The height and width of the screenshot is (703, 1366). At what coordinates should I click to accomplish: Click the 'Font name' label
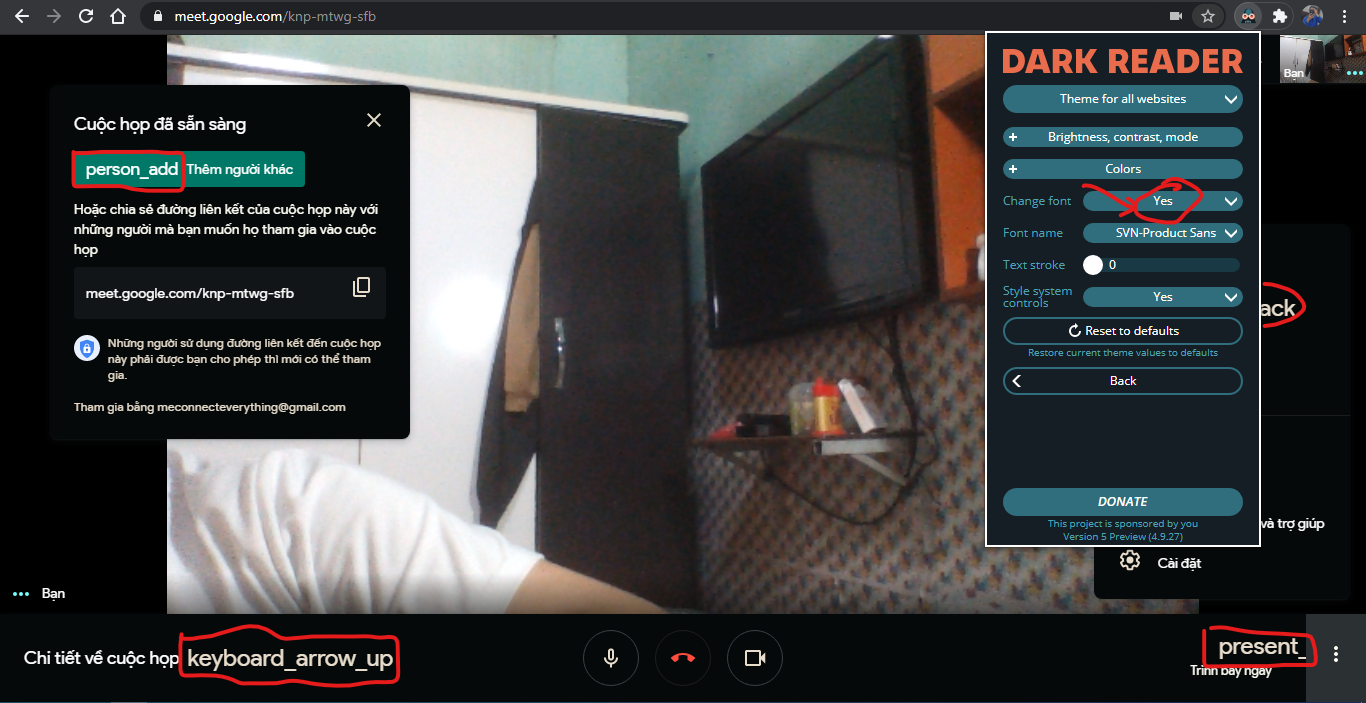[1033, 233]
